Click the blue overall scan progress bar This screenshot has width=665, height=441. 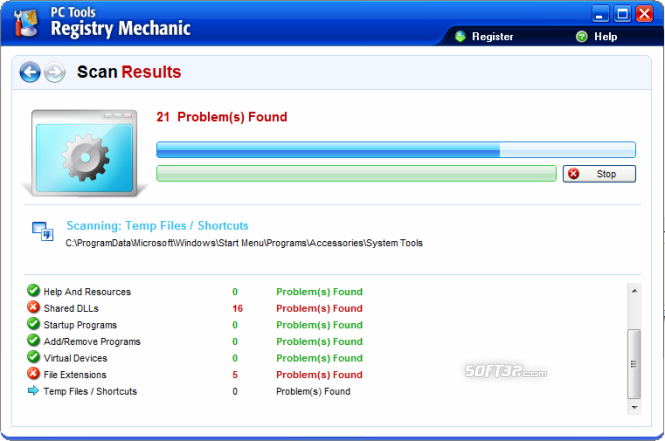pyautogui.click(x=396, y=150)
